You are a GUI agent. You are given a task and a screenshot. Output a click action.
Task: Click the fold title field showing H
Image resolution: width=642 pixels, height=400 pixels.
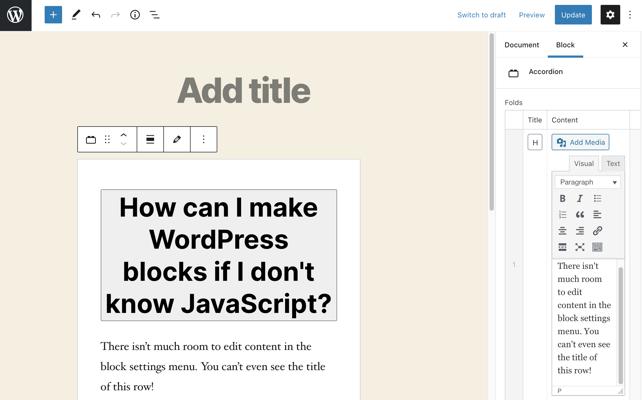(x=535, y=142)
